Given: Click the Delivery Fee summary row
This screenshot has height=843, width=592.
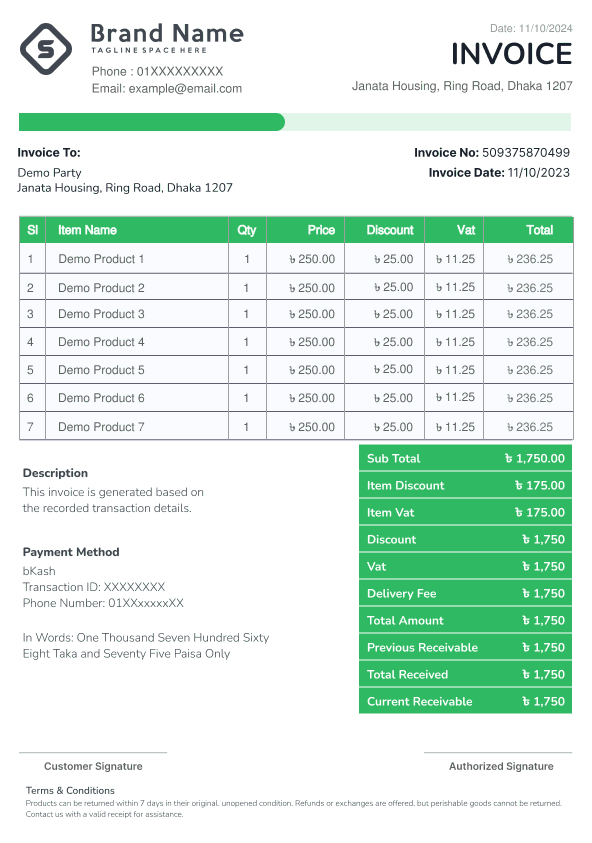Looking at the screenshot, I should 465,594.
